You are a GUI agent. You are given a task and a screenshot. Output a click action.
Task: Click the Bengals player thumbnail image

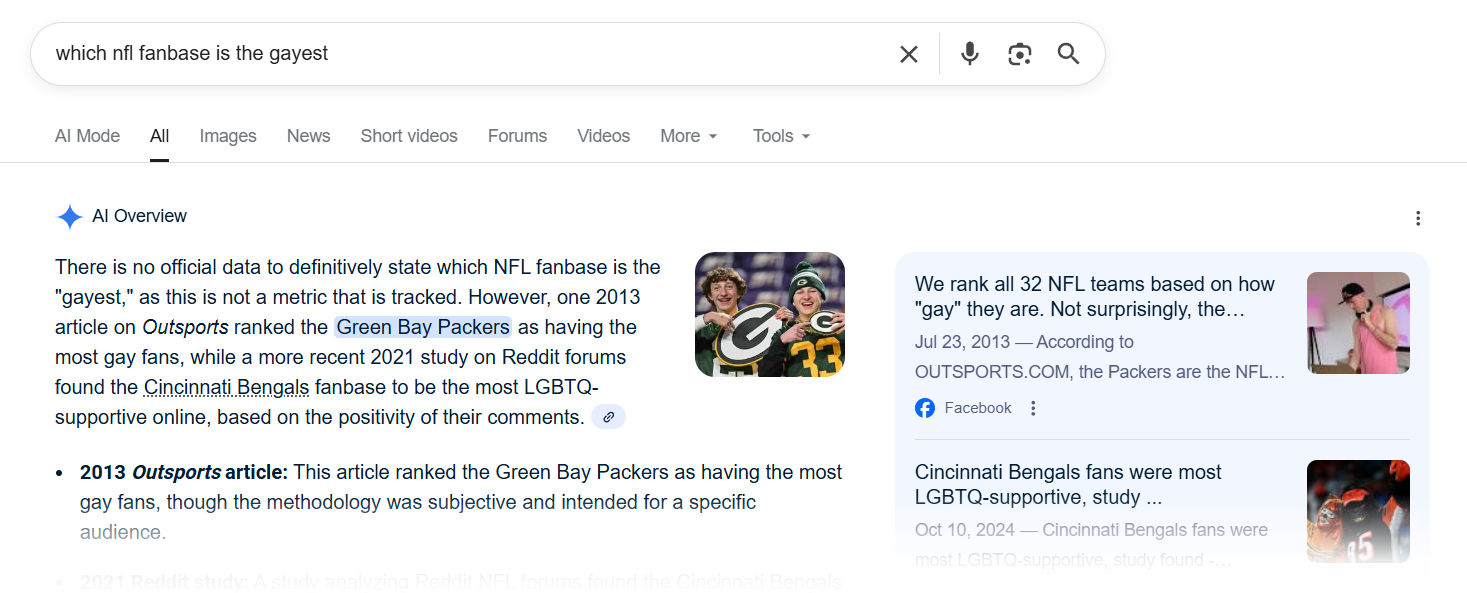1358,511
